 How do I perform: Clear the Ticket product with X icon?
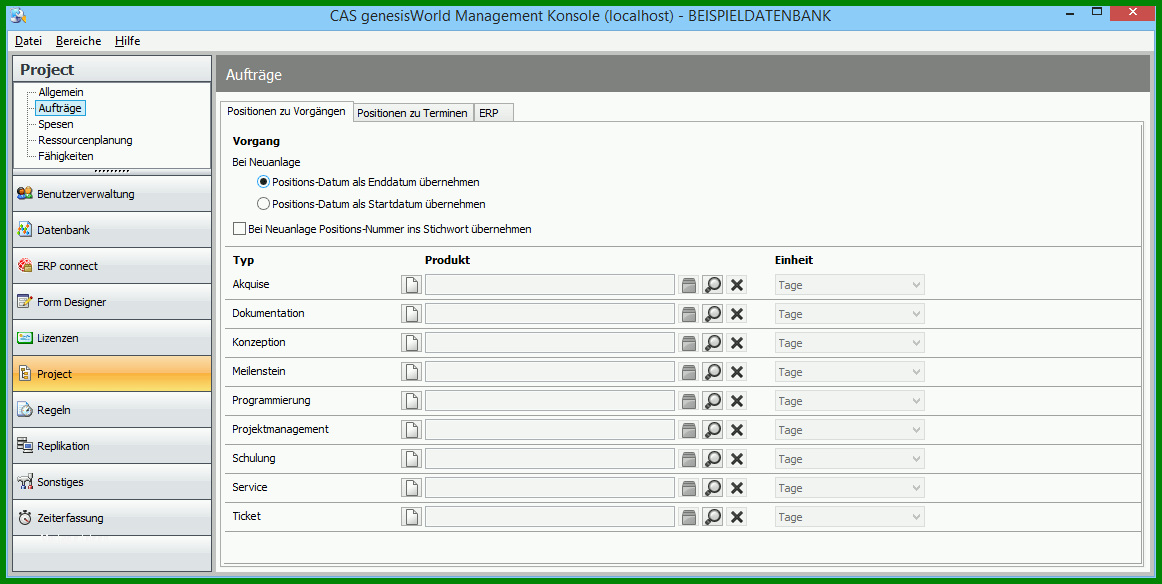pyautogui.click(x=736, y=516)
